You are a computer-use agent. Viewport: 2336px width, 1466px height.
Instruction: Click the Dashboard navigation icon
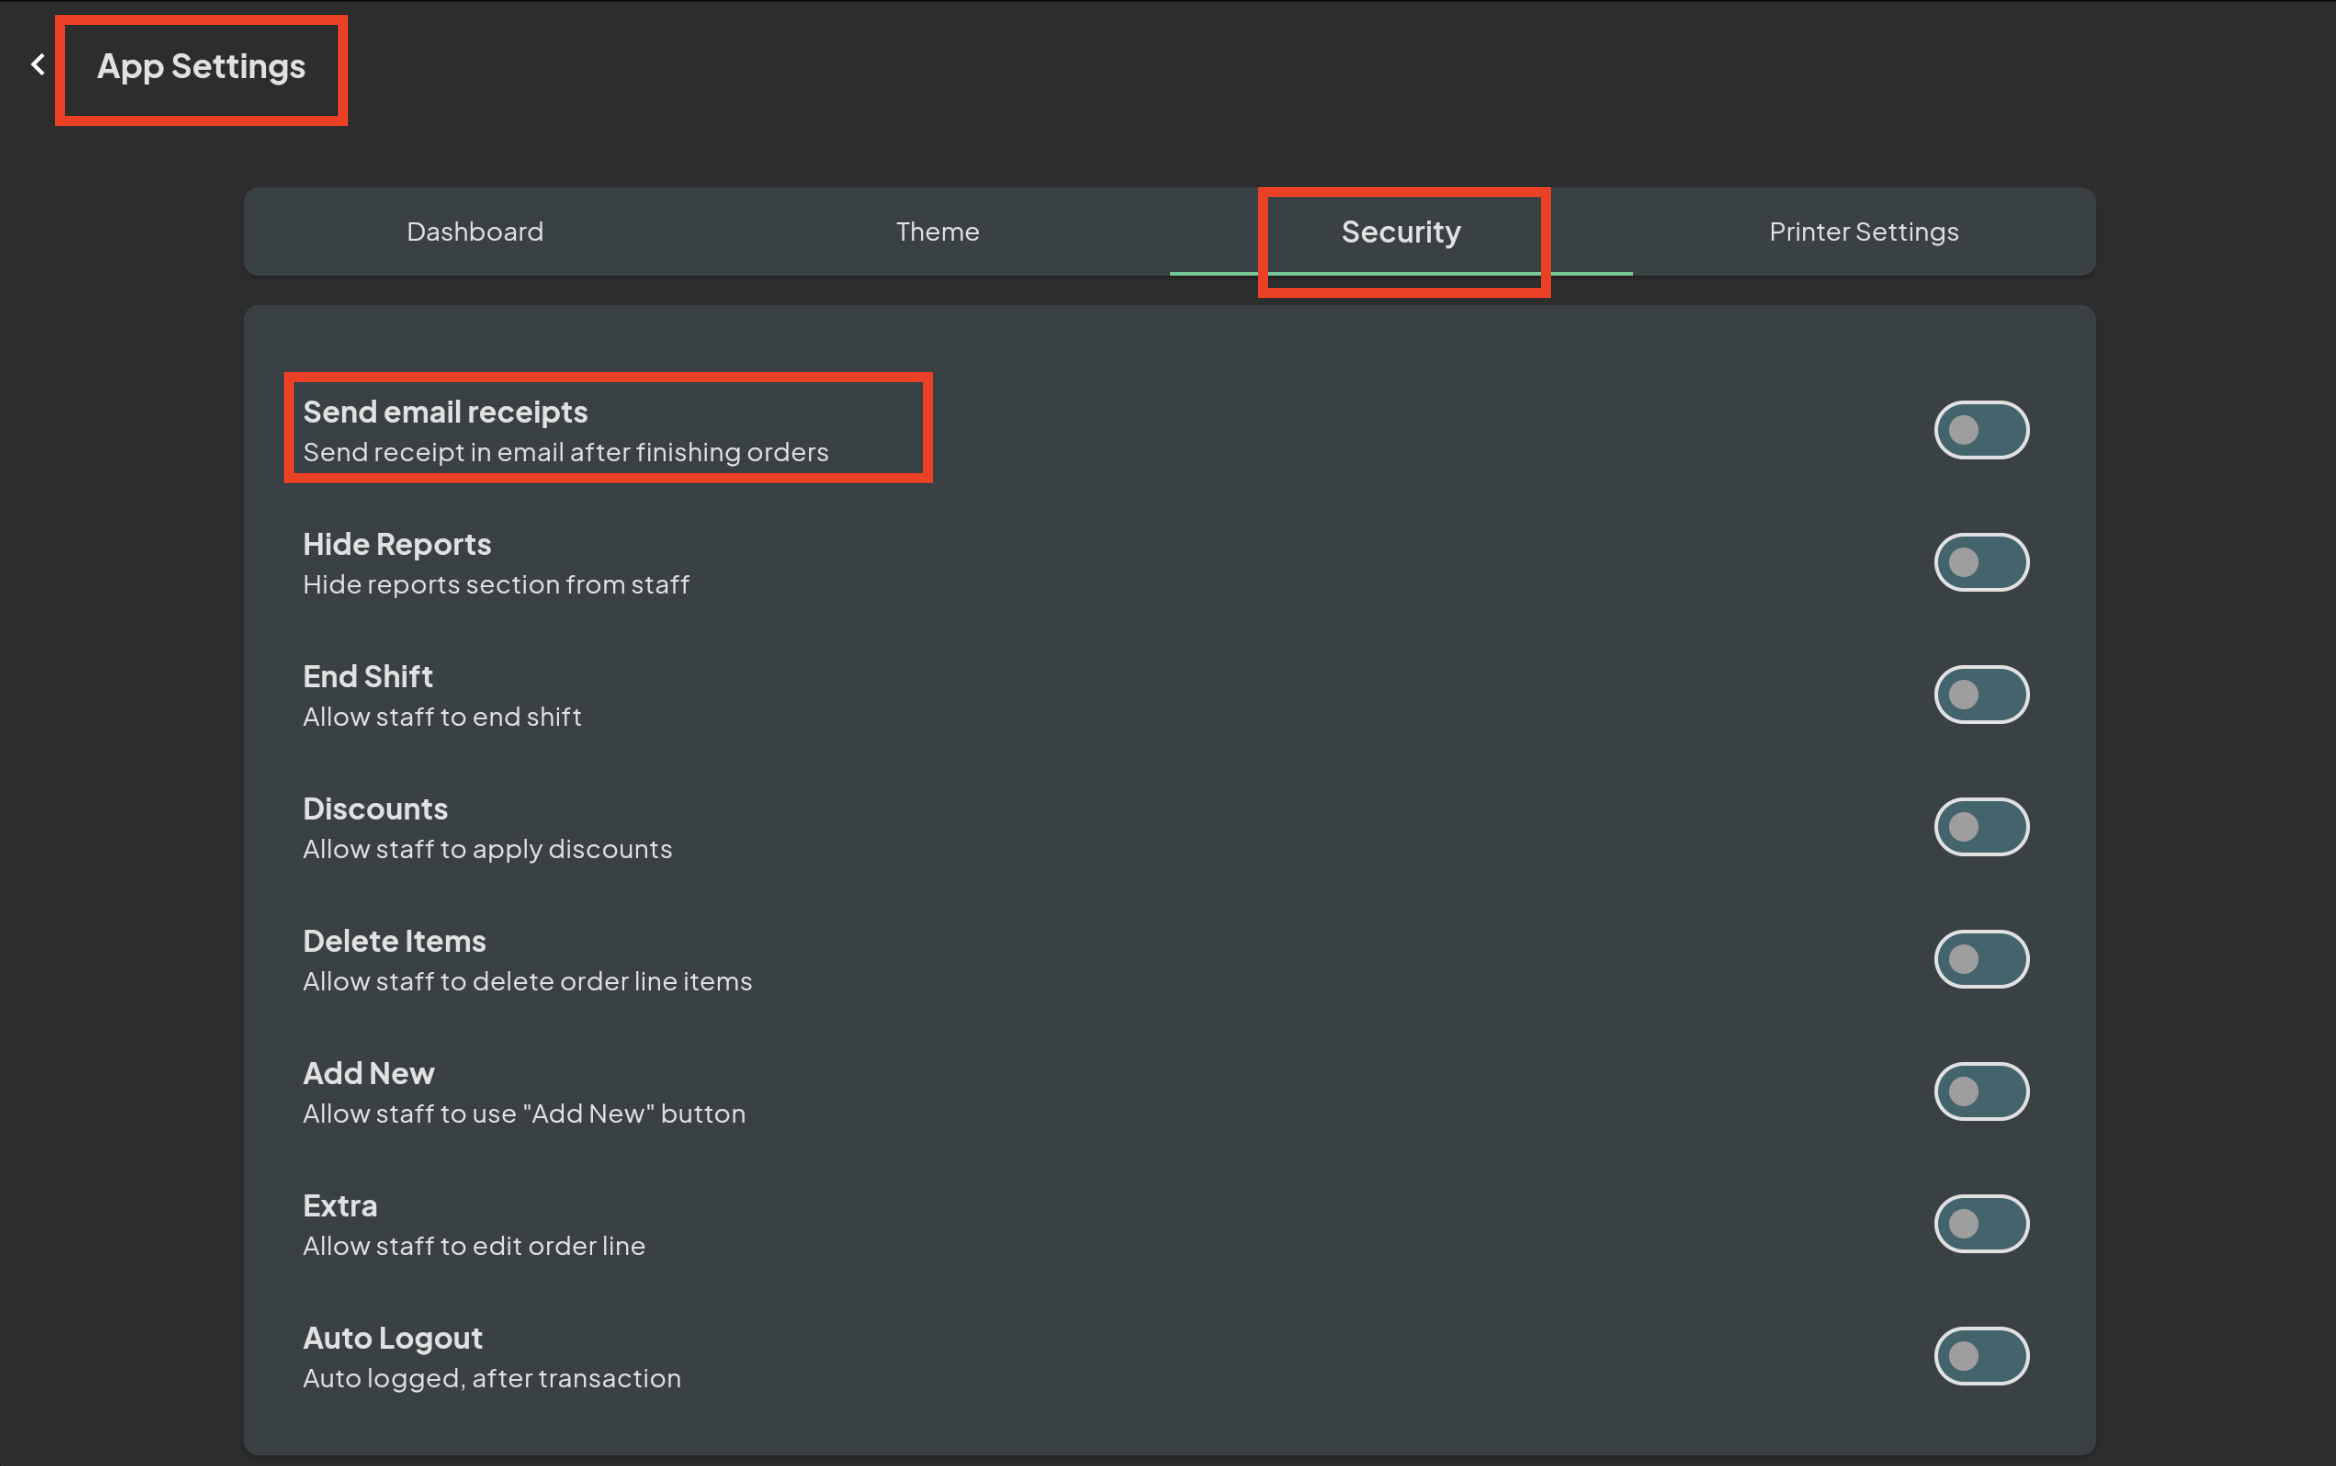point(475,231)
